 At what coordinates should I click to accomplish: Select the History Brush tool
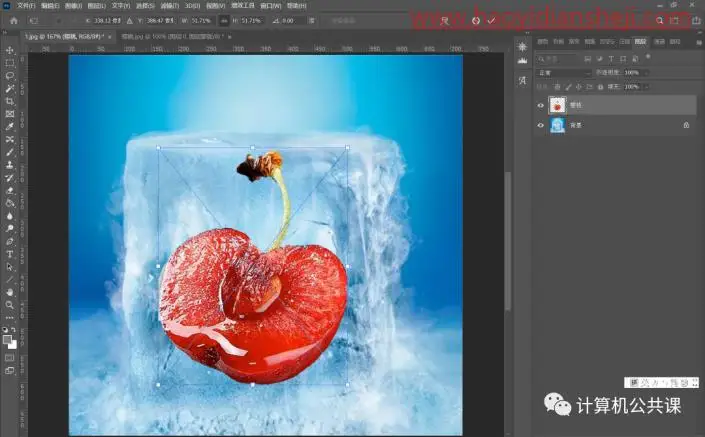pos(9,178)
